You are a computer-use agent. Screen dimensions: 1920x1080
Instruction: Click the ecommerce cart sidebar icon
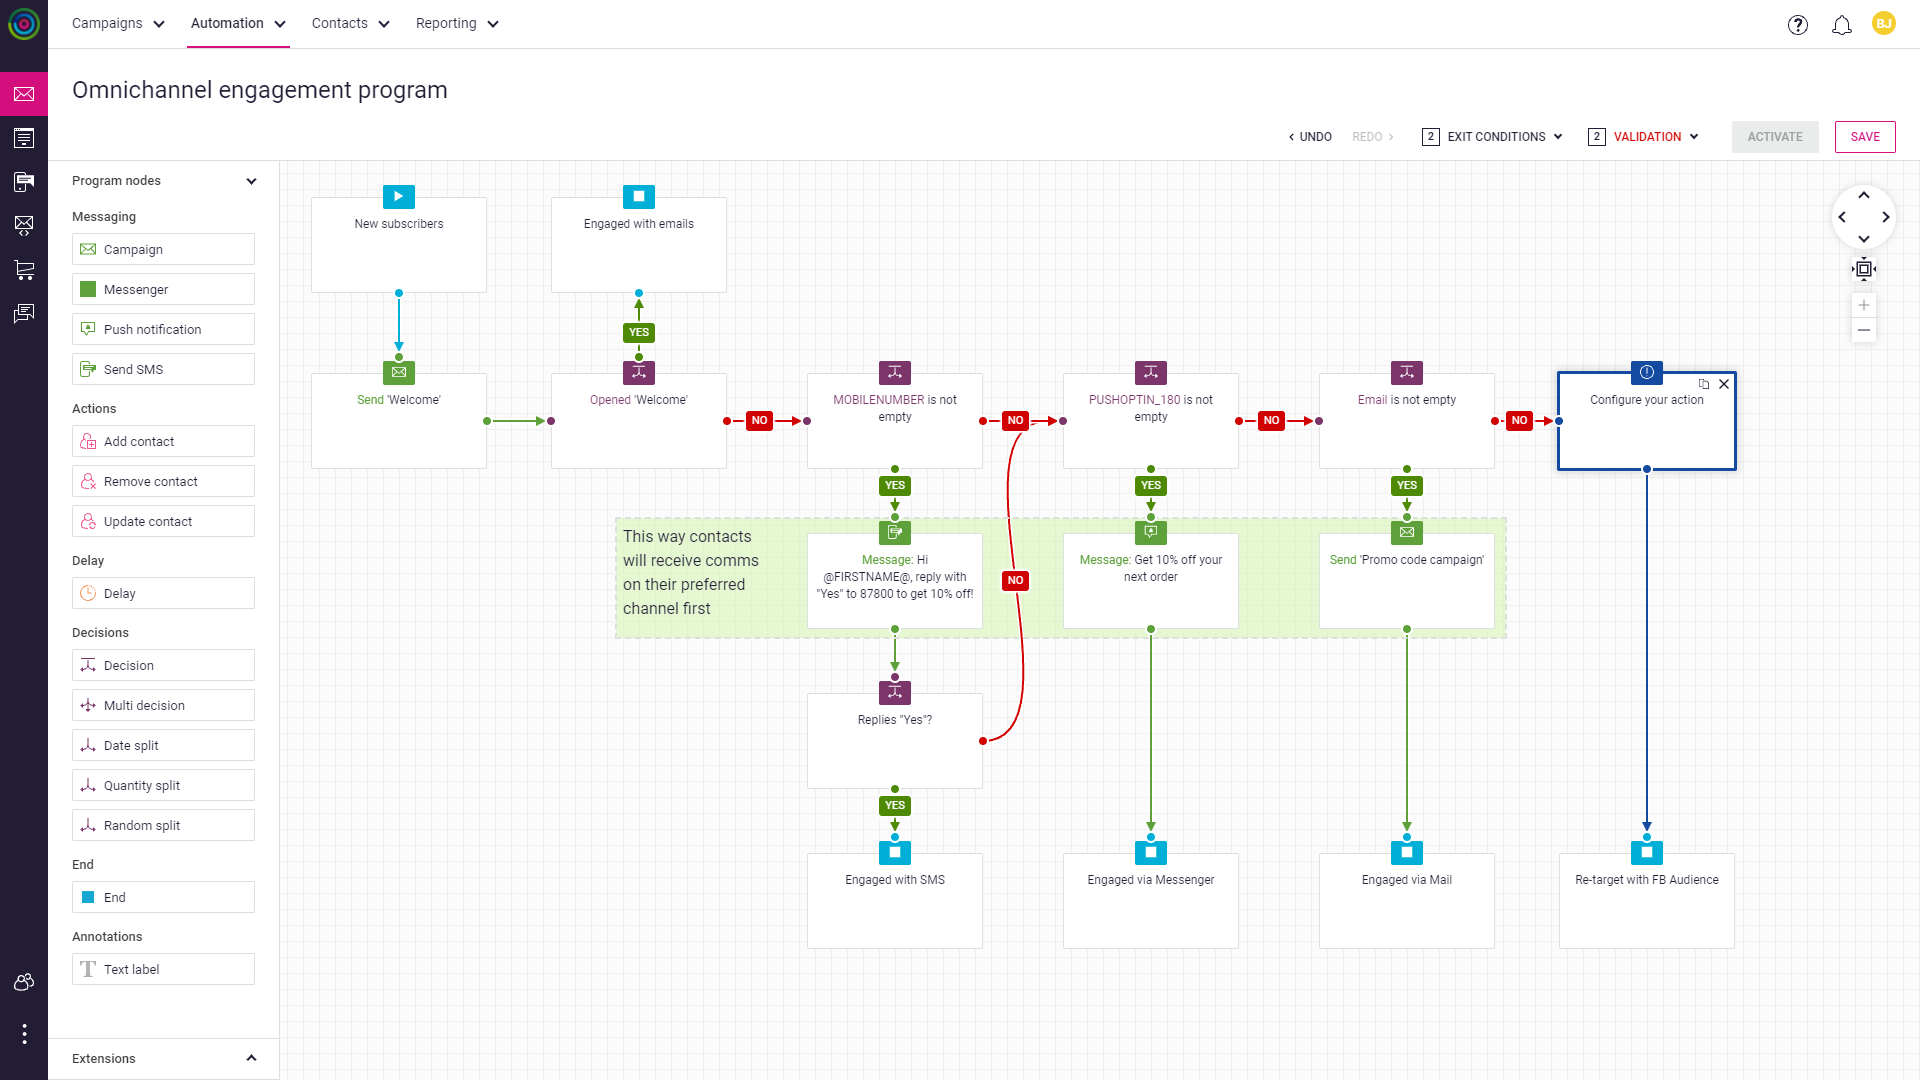24,269
